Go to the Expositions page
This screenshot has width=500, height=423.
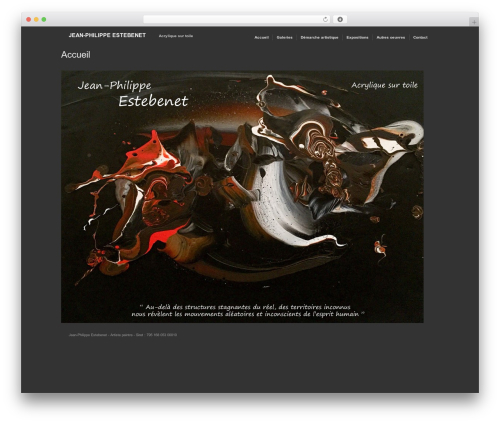[x=357, y=37]
